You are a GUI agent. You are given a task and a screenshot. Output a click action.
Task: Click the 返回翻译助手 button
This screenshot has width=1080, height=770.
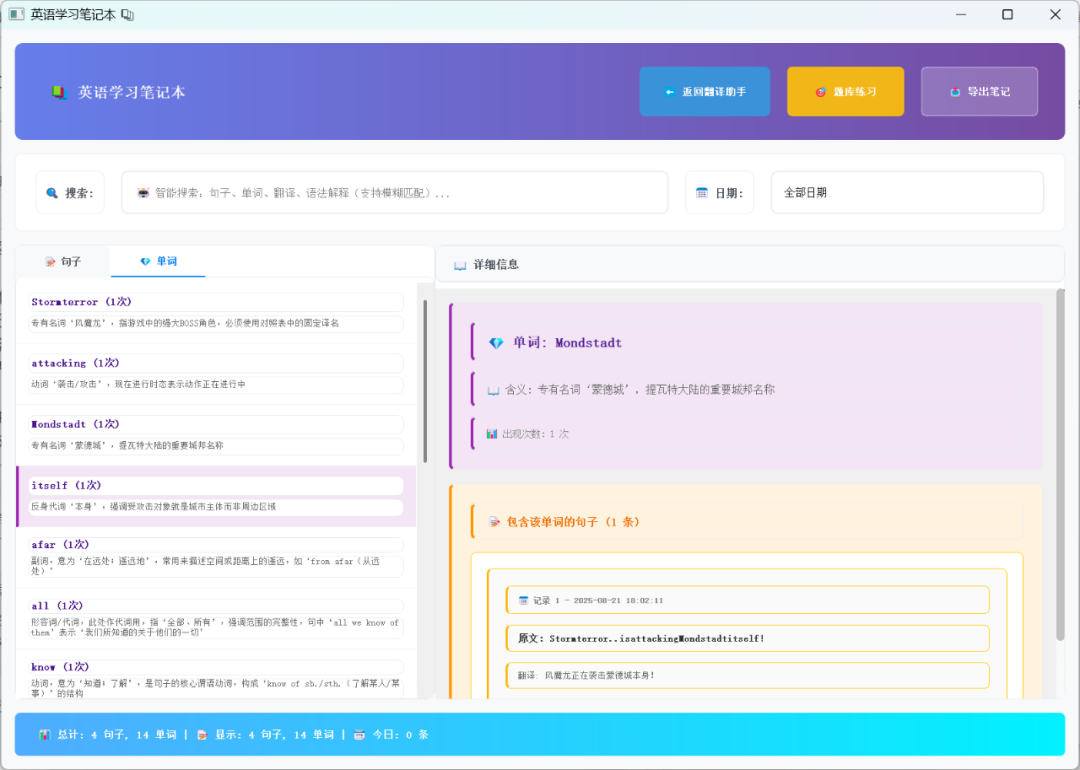(x=705, y=92)
